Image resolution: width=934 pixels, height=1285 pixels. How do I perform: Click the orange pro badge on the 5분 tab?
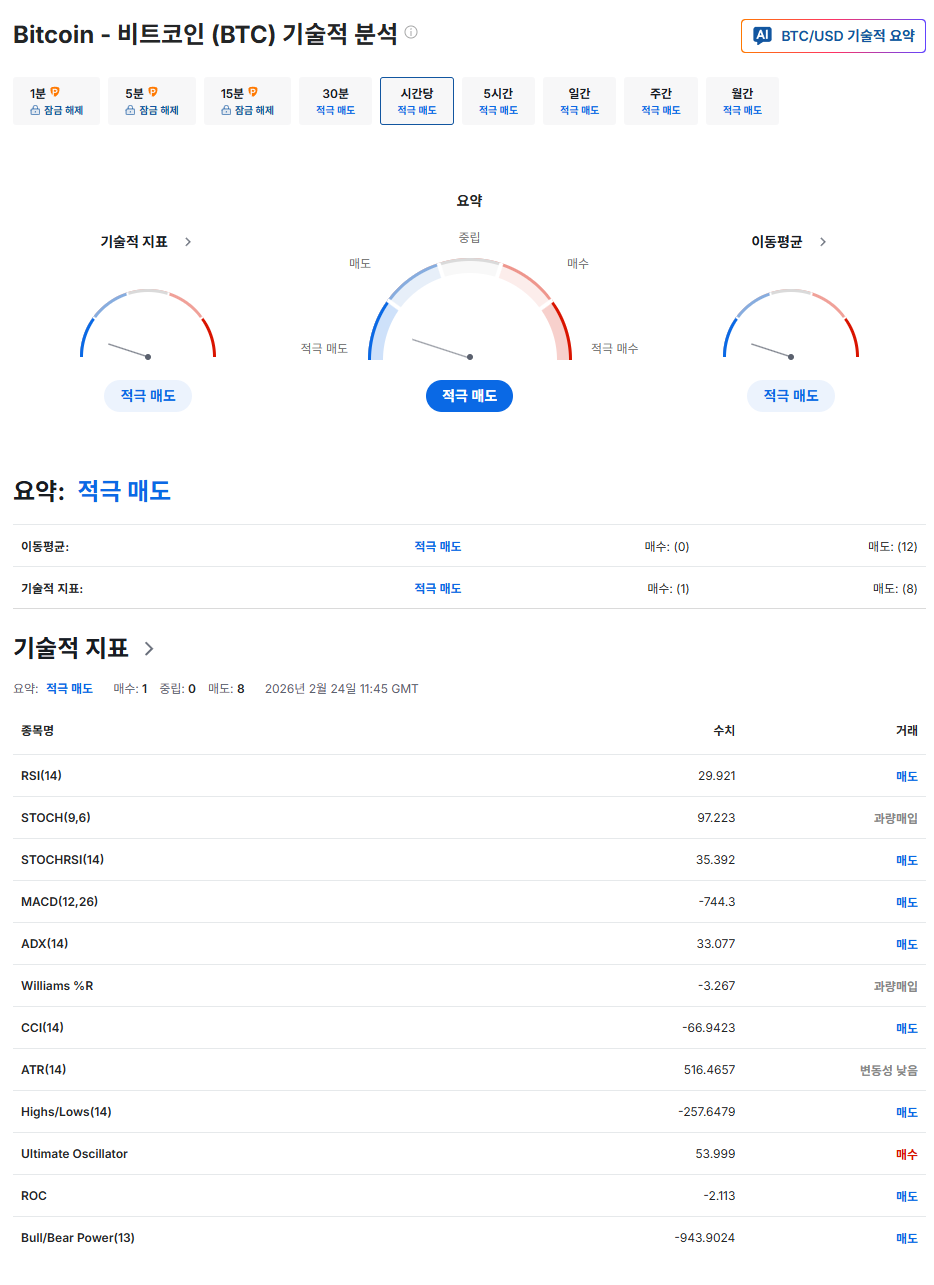coord(153,92)
